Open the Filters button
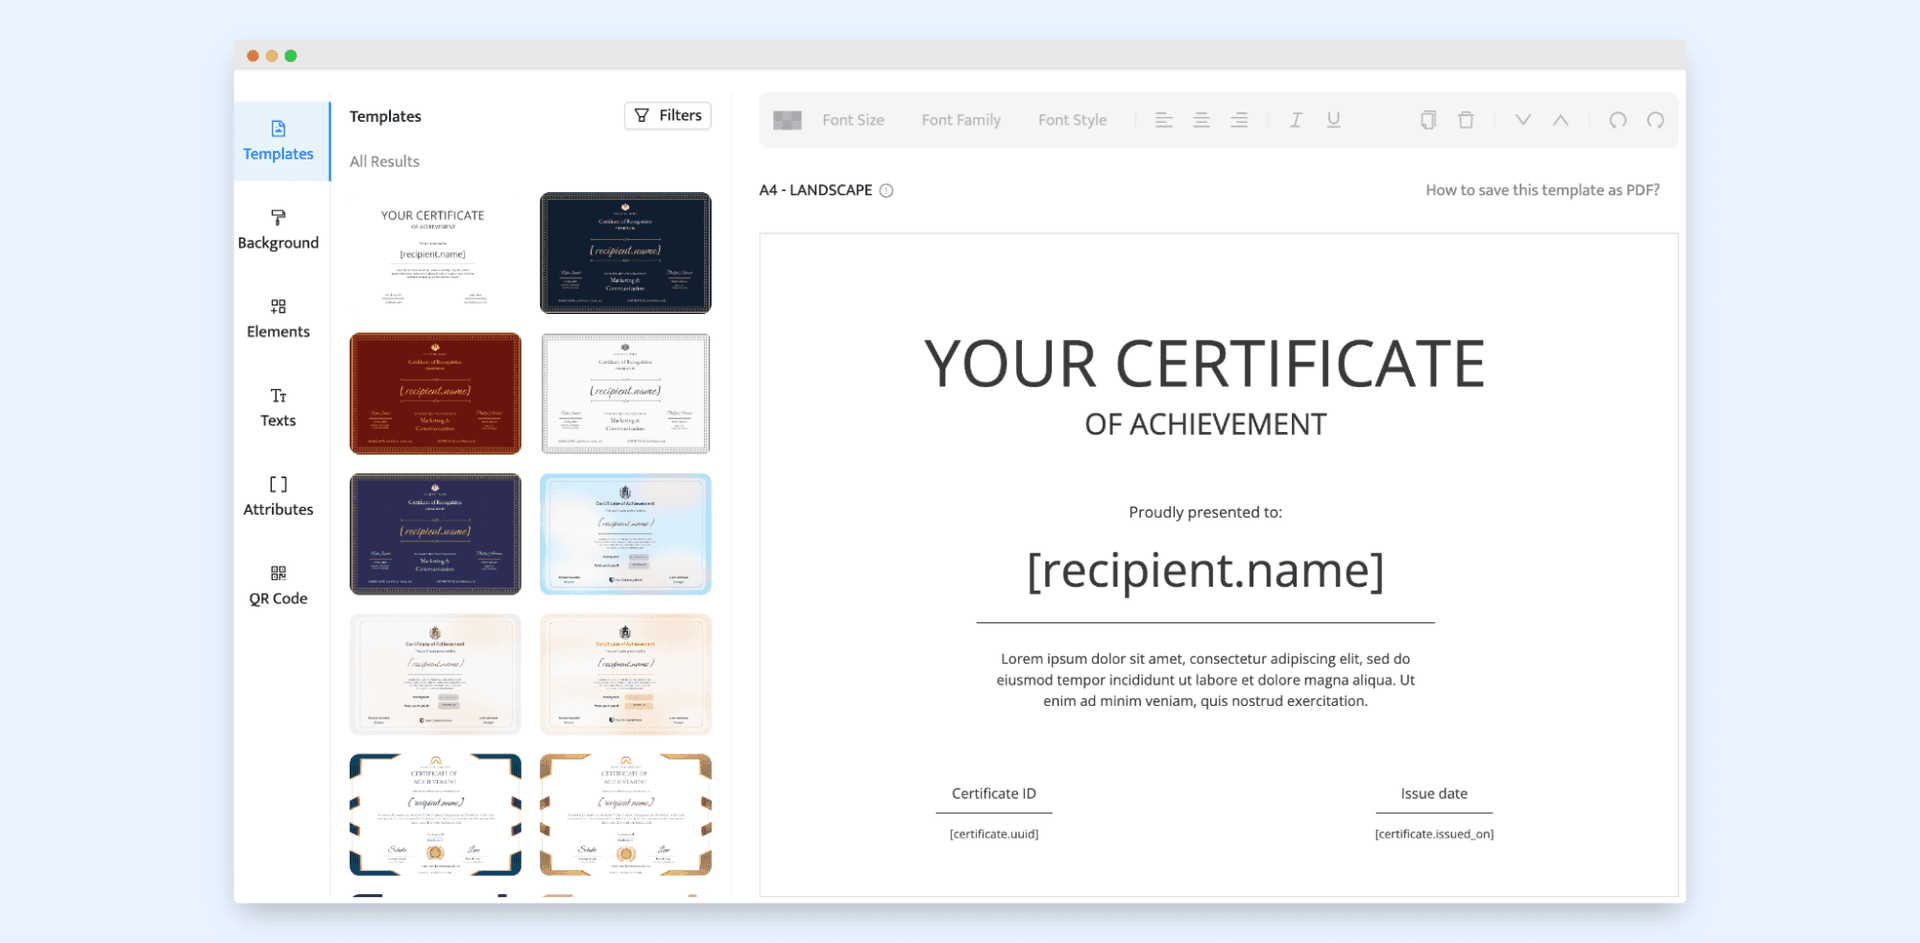The width and height of the screenshot is (1920, 943). pos(668,116)
